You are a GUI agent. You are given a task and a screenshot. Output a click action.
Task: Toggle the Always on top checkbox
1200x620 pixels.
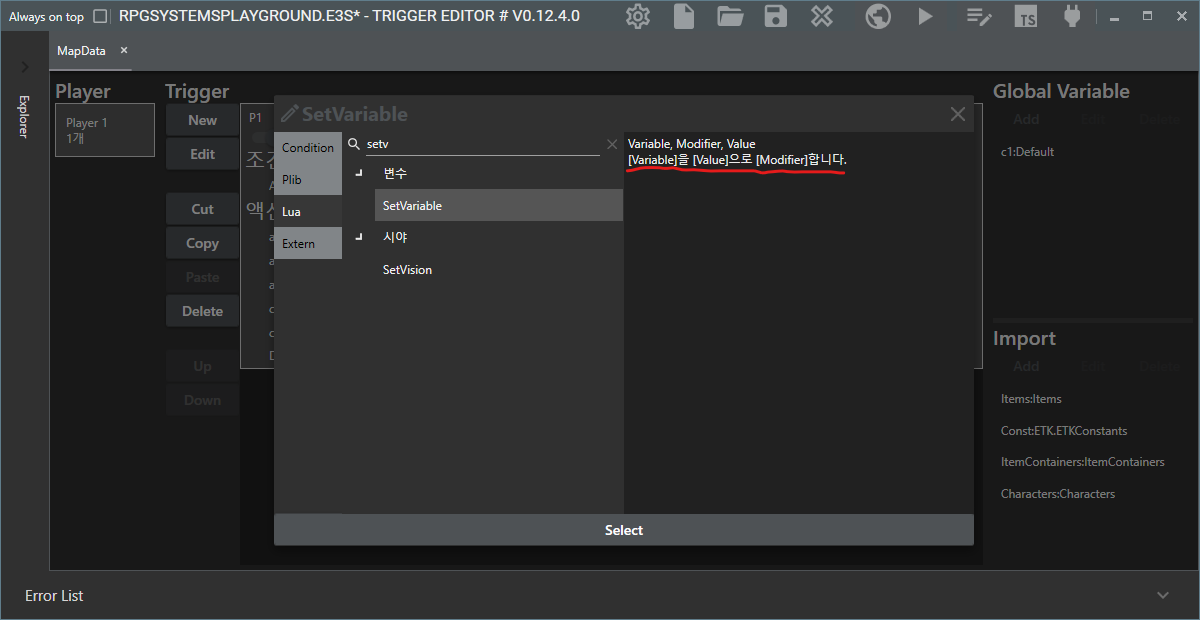tap(99, 16)
